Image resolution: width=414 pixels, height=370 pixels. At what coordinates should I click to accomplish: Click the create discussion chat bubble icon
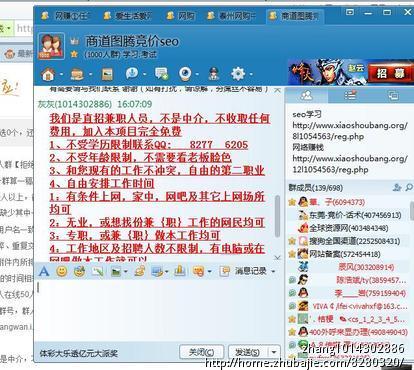click(x=161, y=74)
